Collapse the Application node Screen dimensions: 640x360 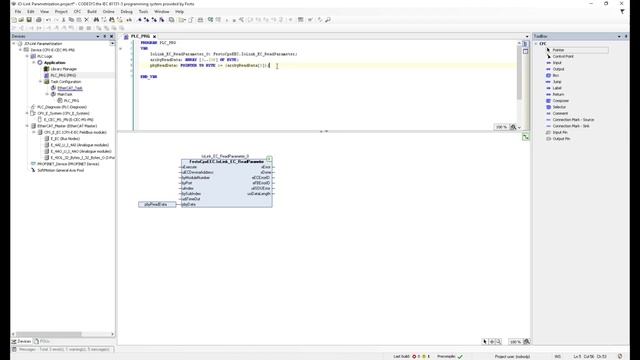pyautogui.click(x=34, y=62)
